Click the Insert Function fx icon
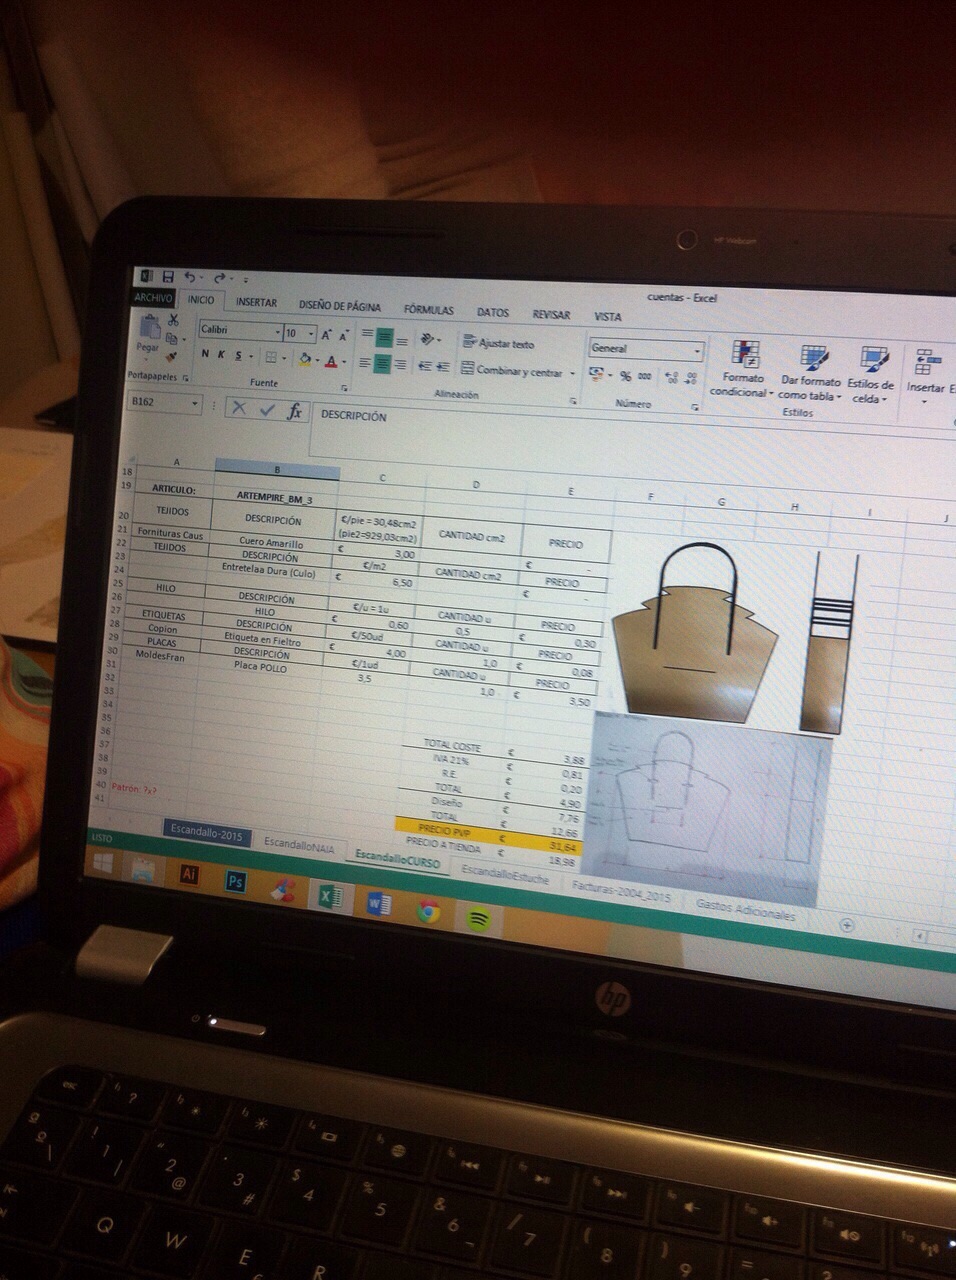 coord(294,410)
